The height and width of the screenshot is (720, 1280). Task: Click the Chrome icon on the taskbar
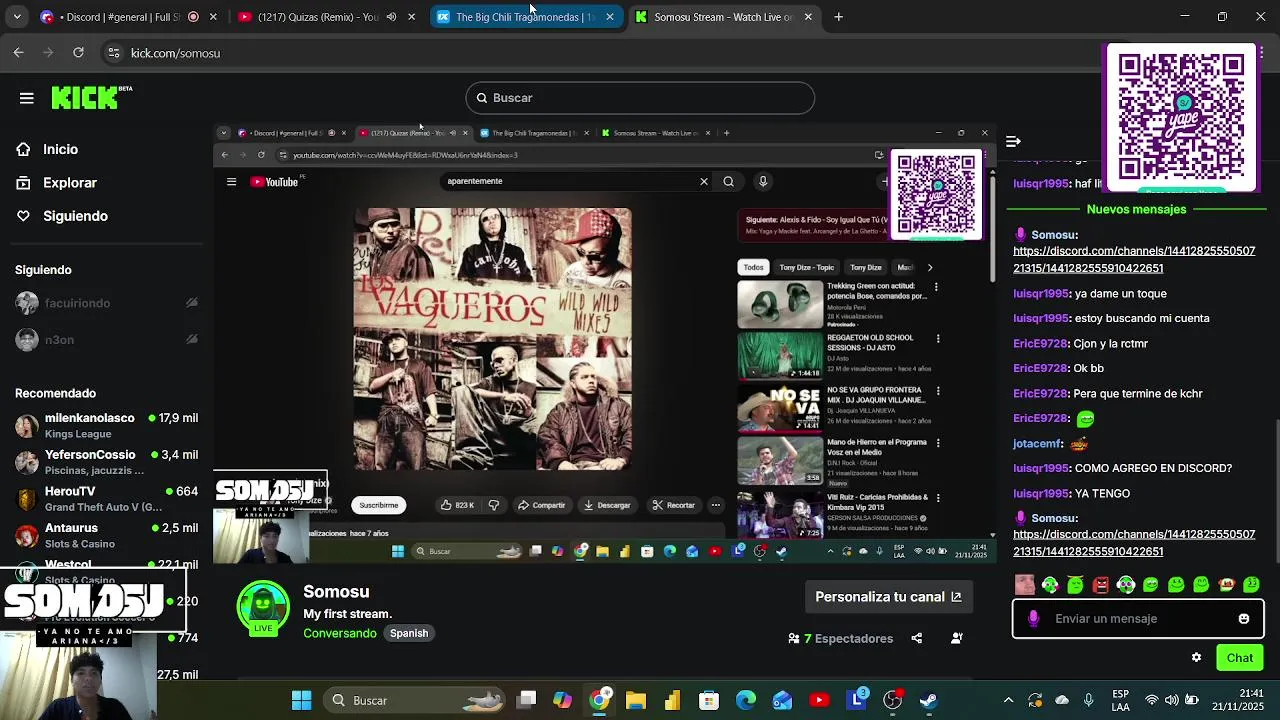click(599, 700)
